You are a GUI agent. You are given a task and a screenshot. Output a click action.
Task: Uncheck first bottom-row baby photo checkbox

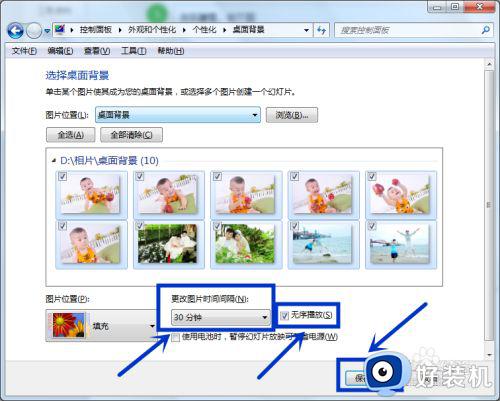pyautogui.click(x=63, y=226)
